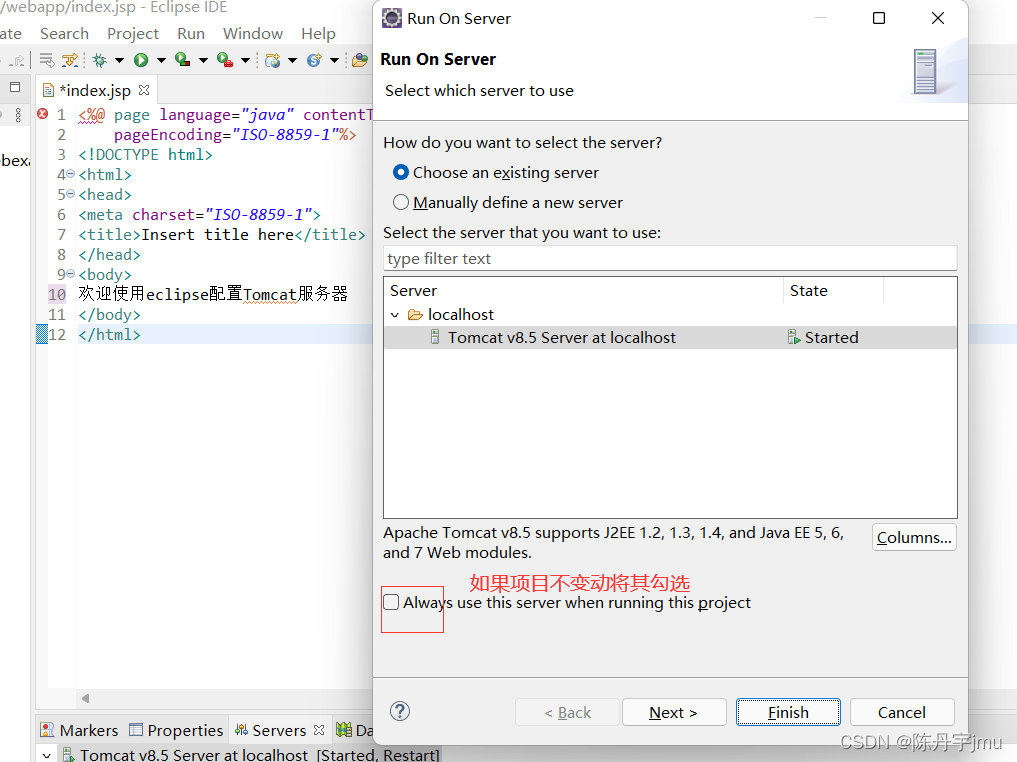
Task: Open the Debug dropdown arrow
Action: (x=119, y=61)
